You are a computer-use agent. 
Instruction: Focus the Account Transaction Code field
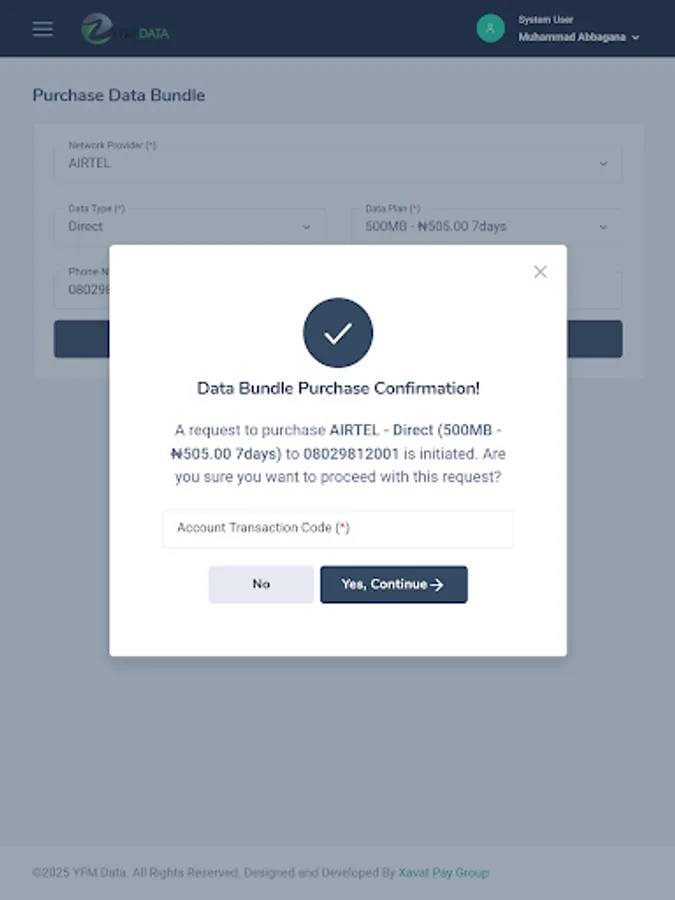337,528
